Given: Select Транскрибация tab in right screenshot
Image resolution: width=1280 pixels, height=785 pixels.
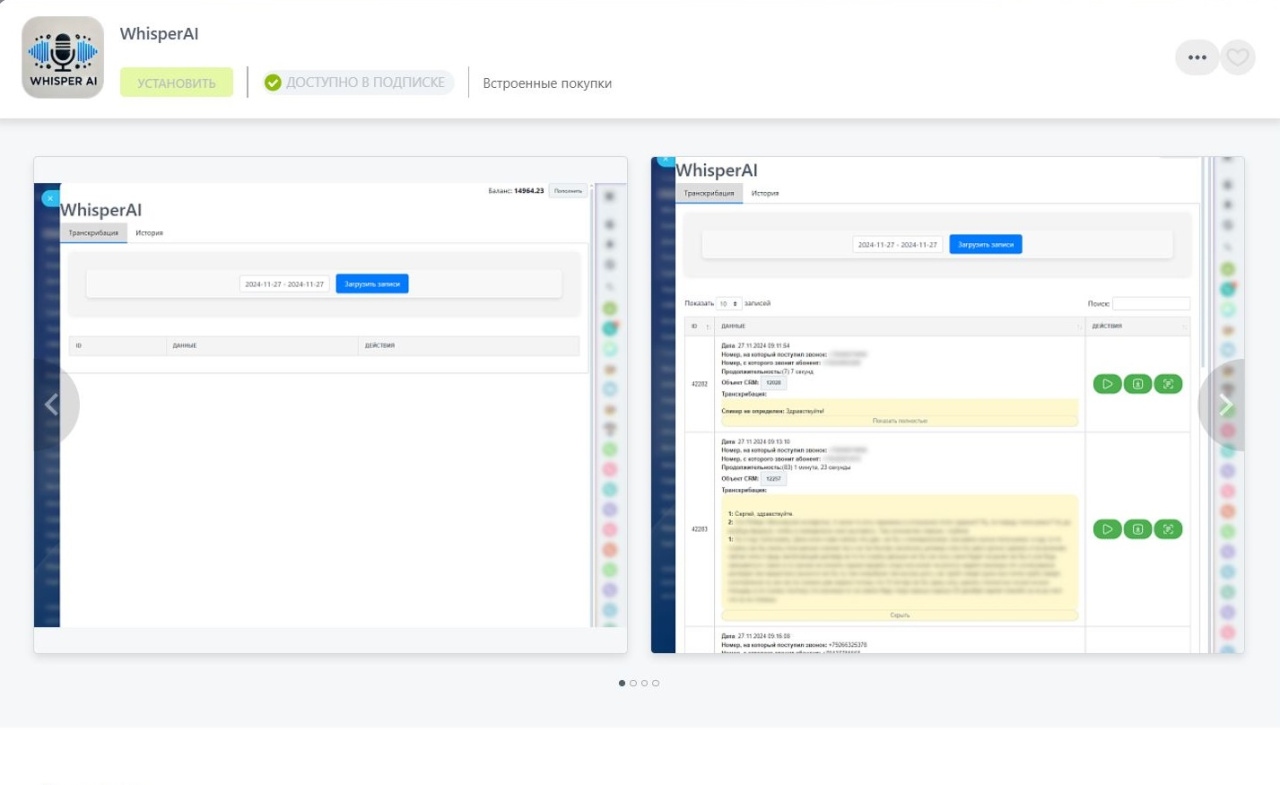Looking at the screenshot, I should (x=709, y=193).
